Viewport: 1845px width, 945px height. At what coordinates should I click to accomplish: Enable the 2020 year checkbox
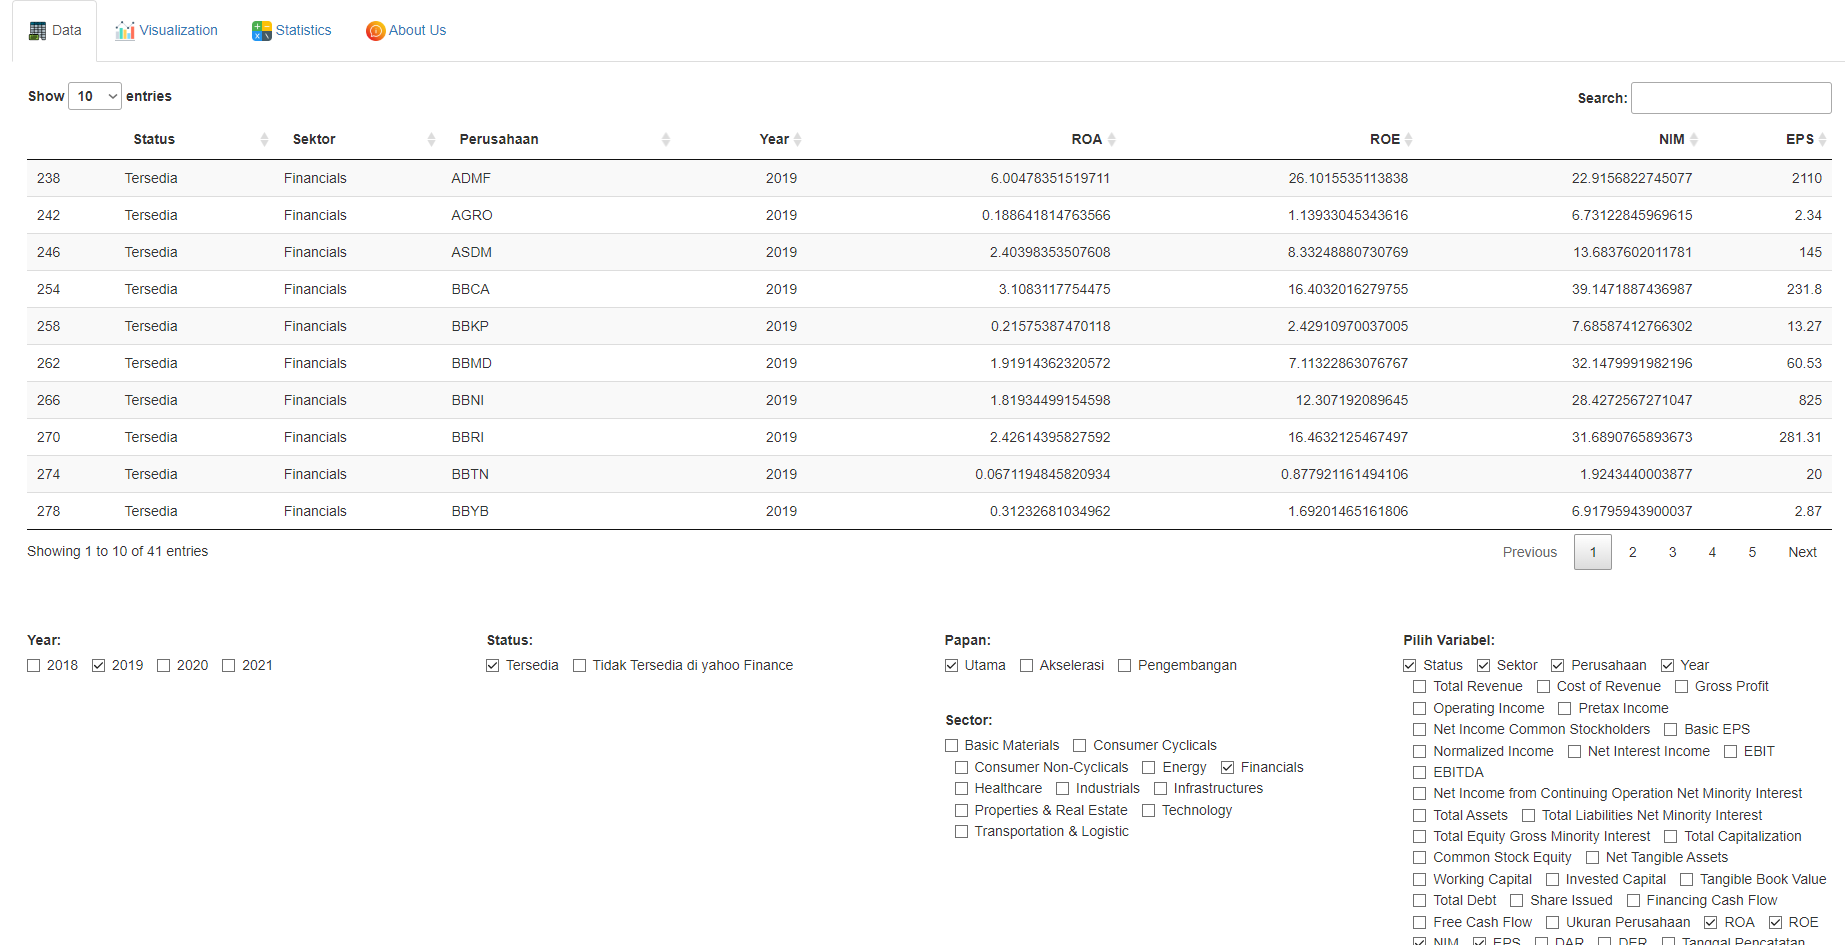164,666
